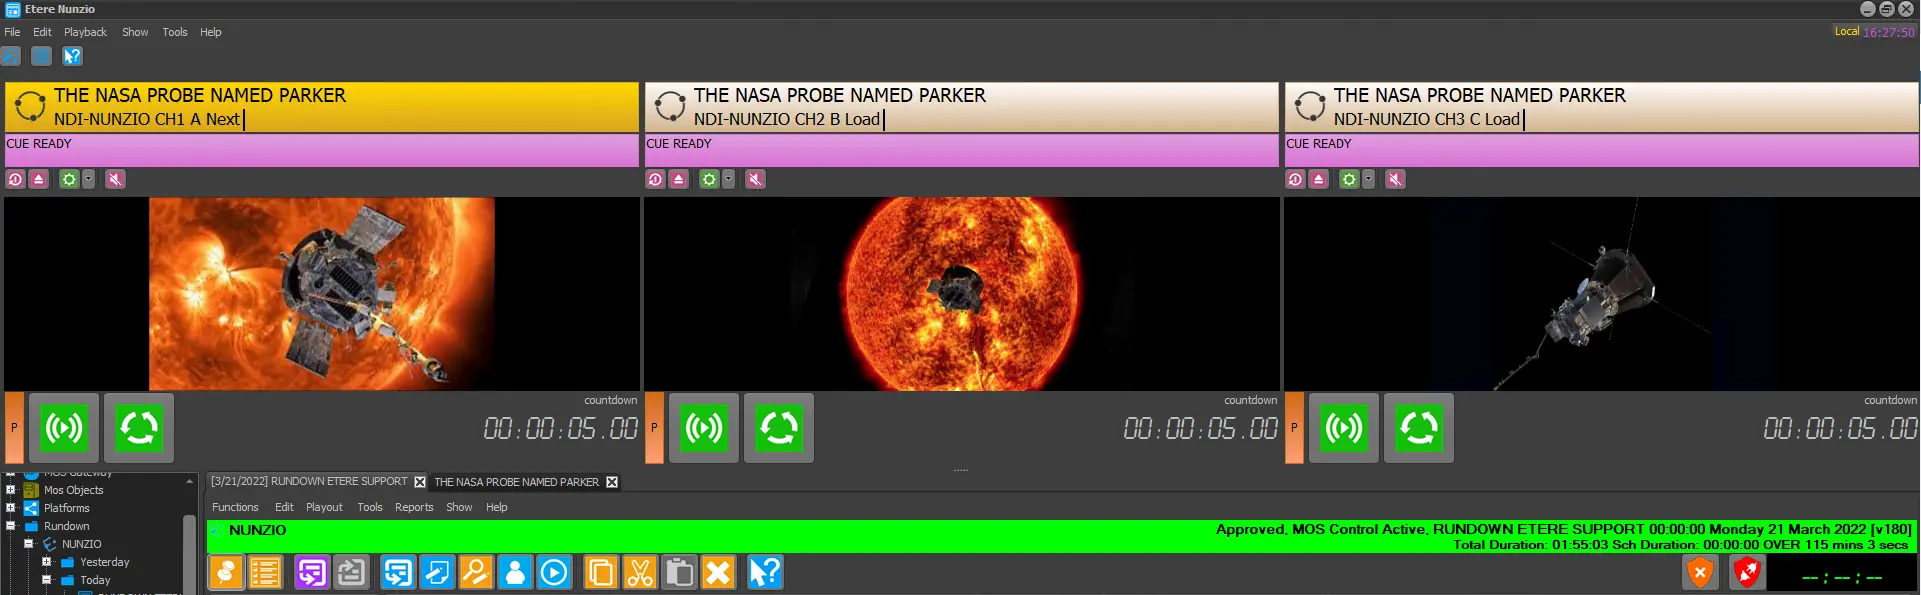
Task: Switch to THE NASA PROBE NAMED PARKER tab
Action: 516,482
